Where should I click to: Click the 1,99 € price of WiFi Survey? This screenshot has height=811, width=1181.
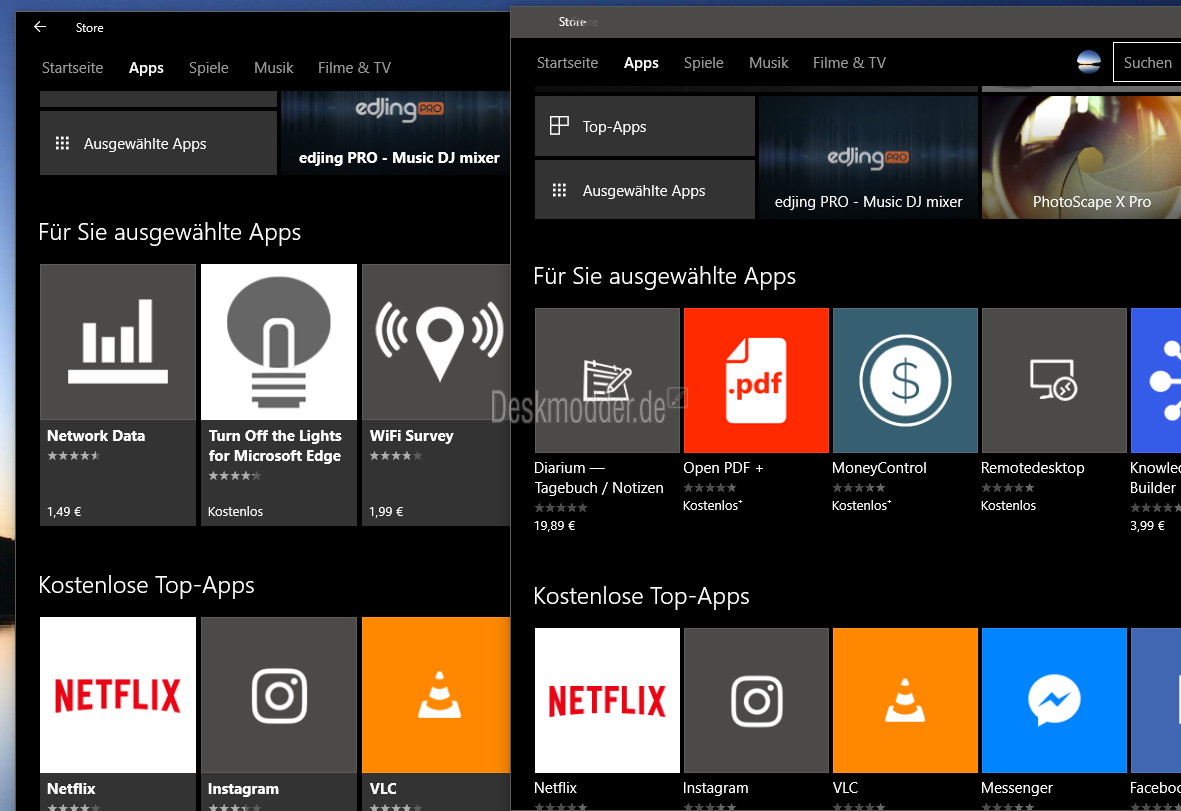pyautogui.click(x=386, y=511)
